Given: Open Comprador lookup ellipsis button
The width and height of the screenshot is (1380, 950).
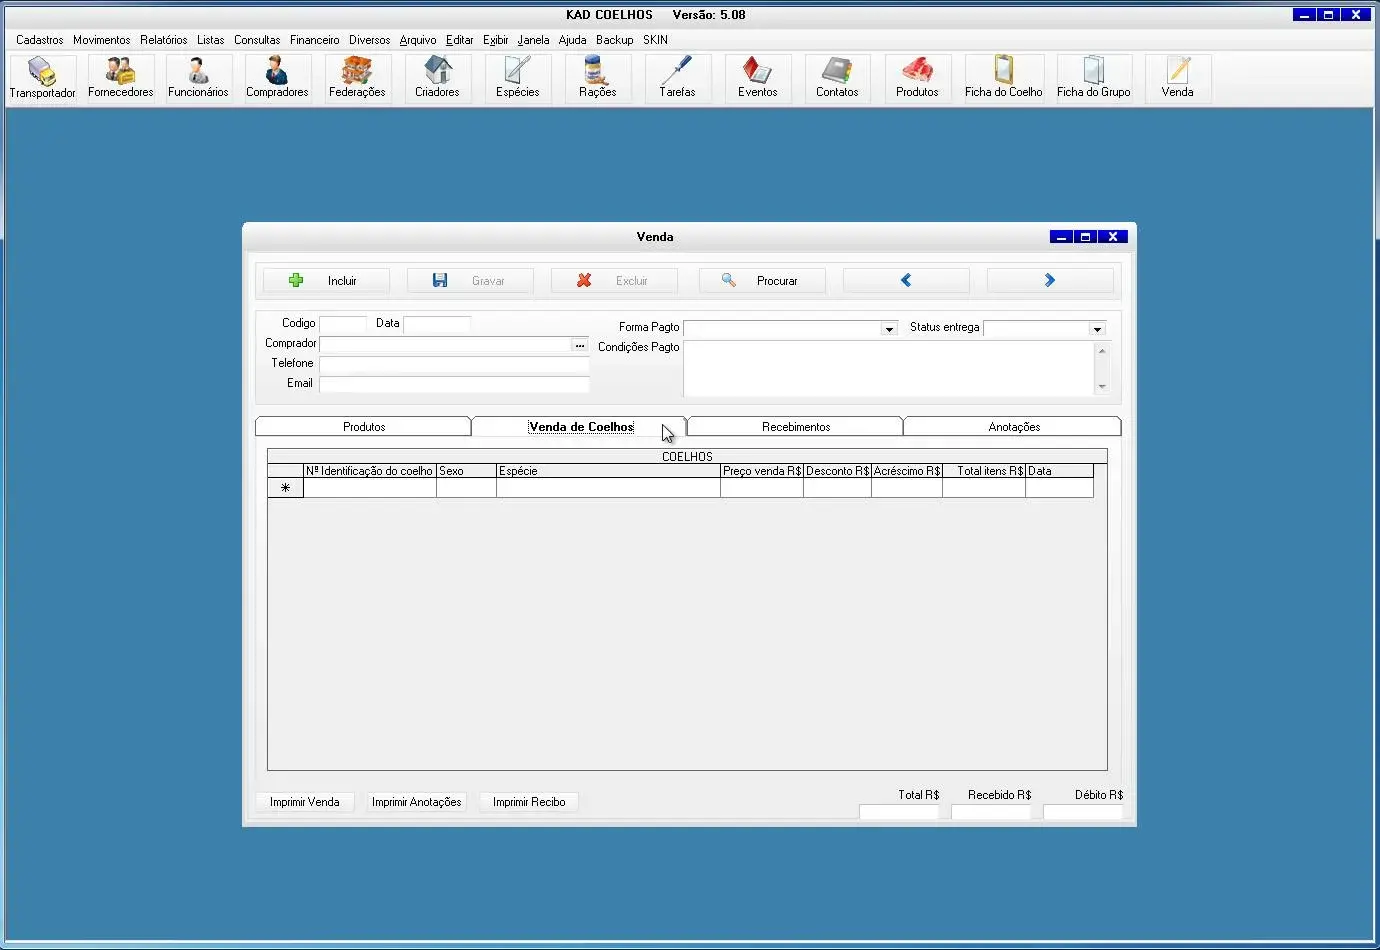Looking at the screenshot, I should [580, 345].
